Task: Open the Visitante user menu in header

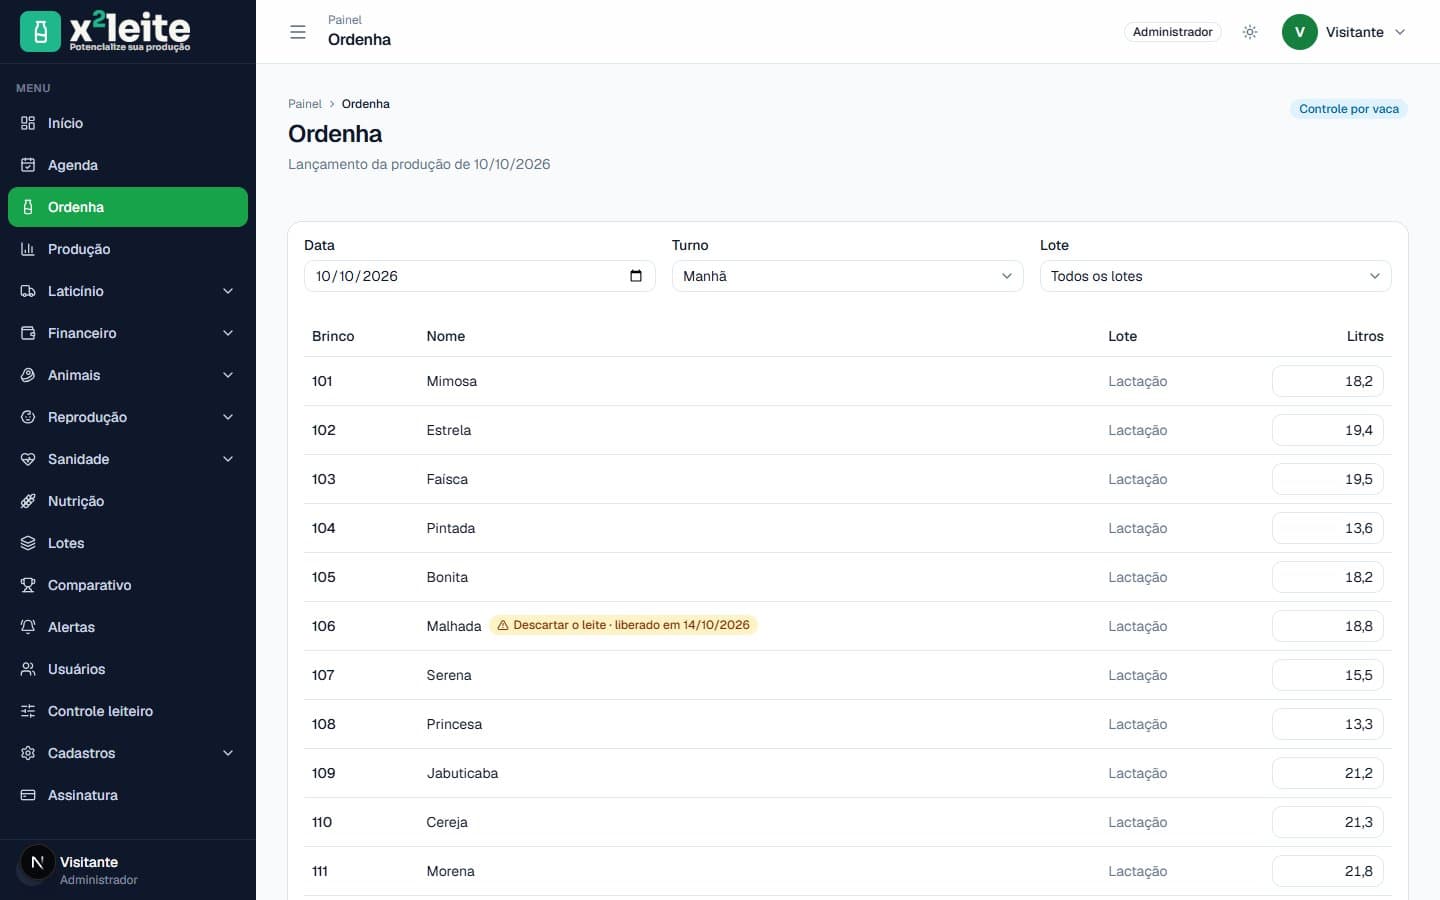Action: (x=1345, y=32)
